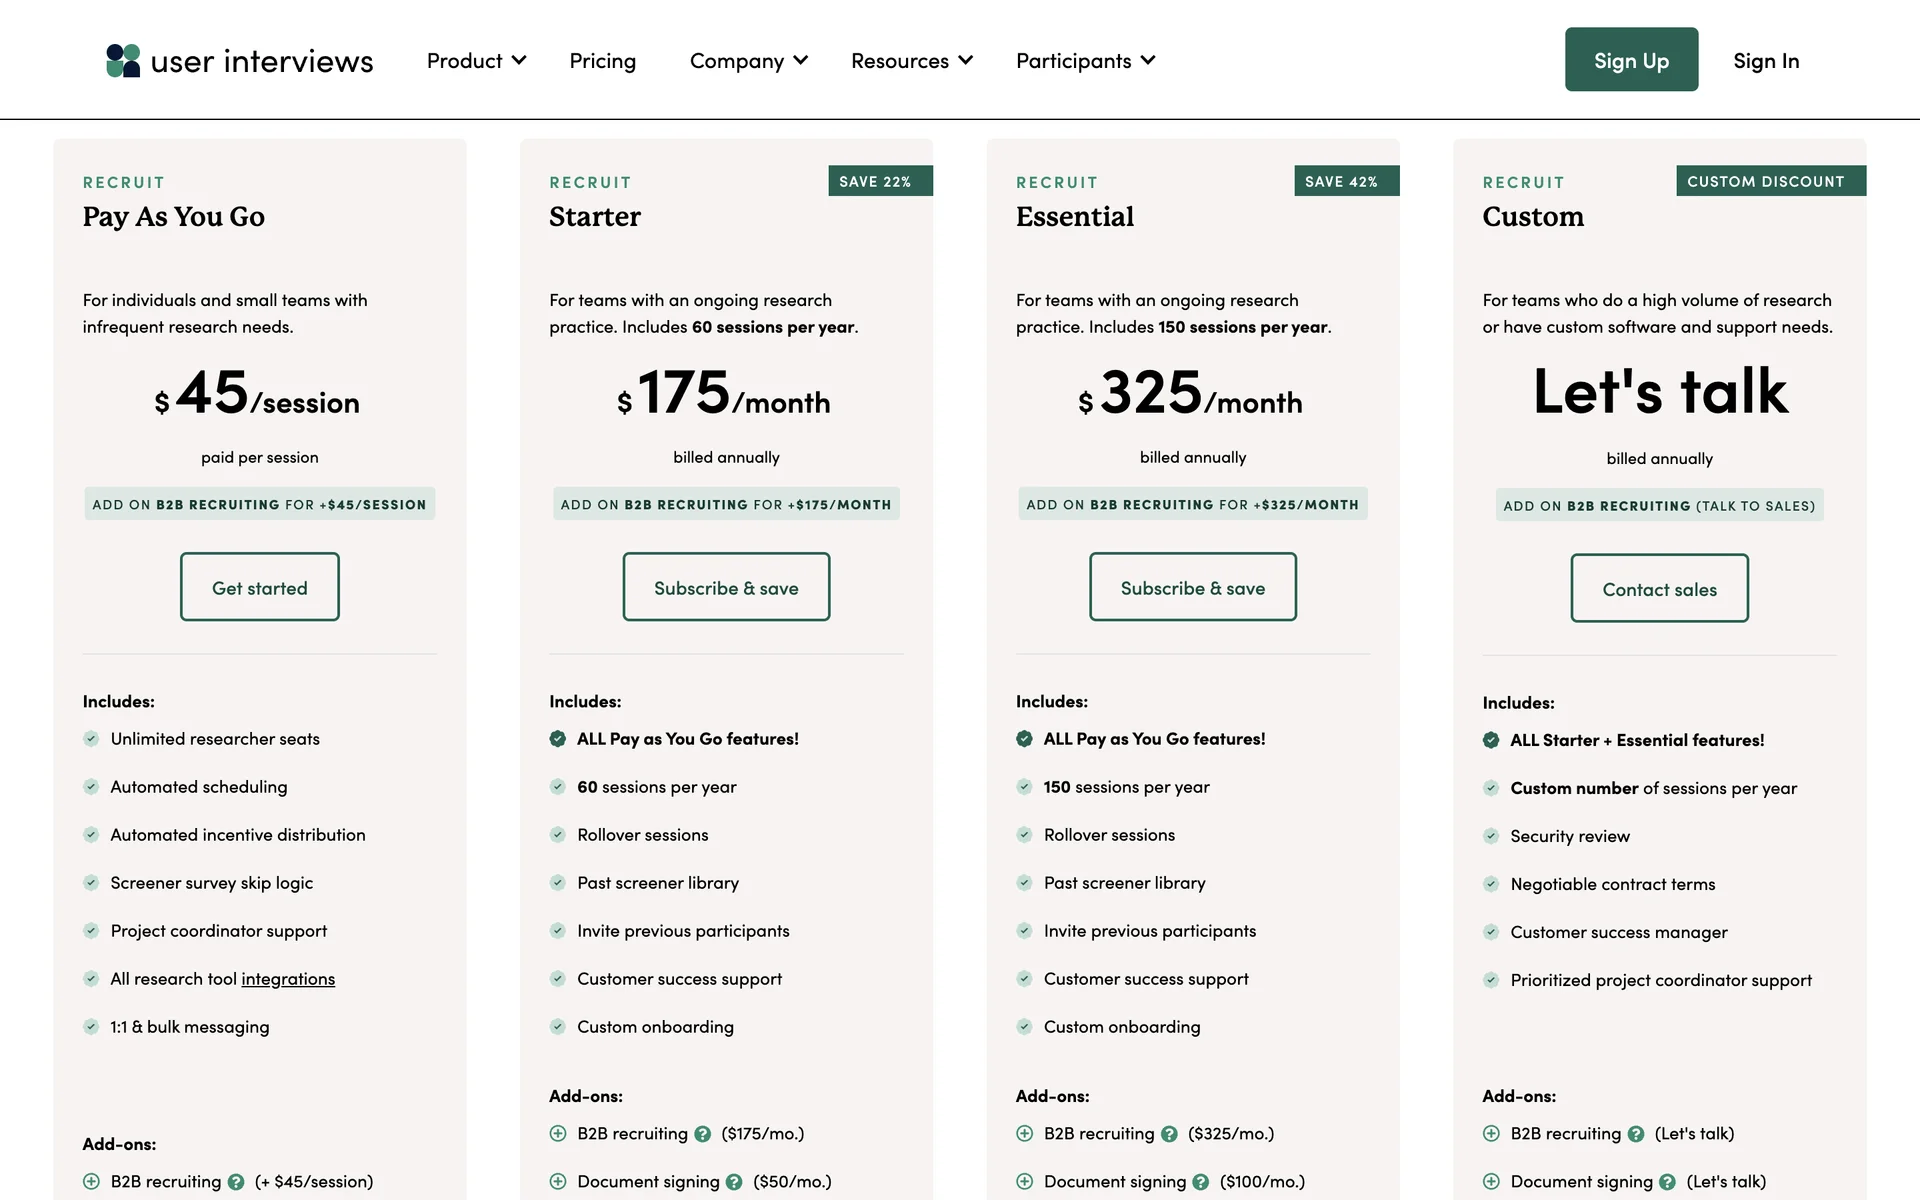Image resolution: width=1920 pixels, height=1200 pixels.
Task: Click checkmark beside 150 sessions per year
Action: pyautogui.click(x=1024, y=787)
